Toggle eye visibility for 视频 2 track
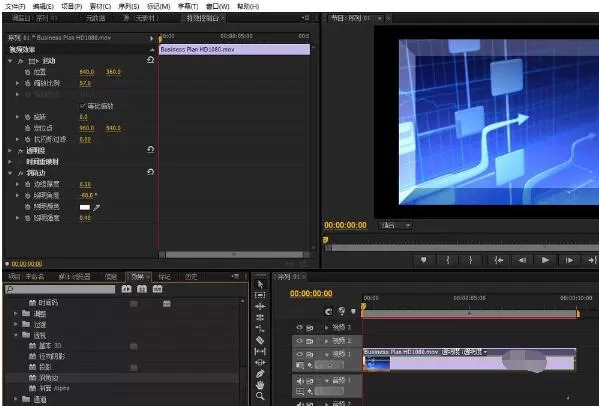This screenshot has width=599, height=406. click(x=300, y=341)
